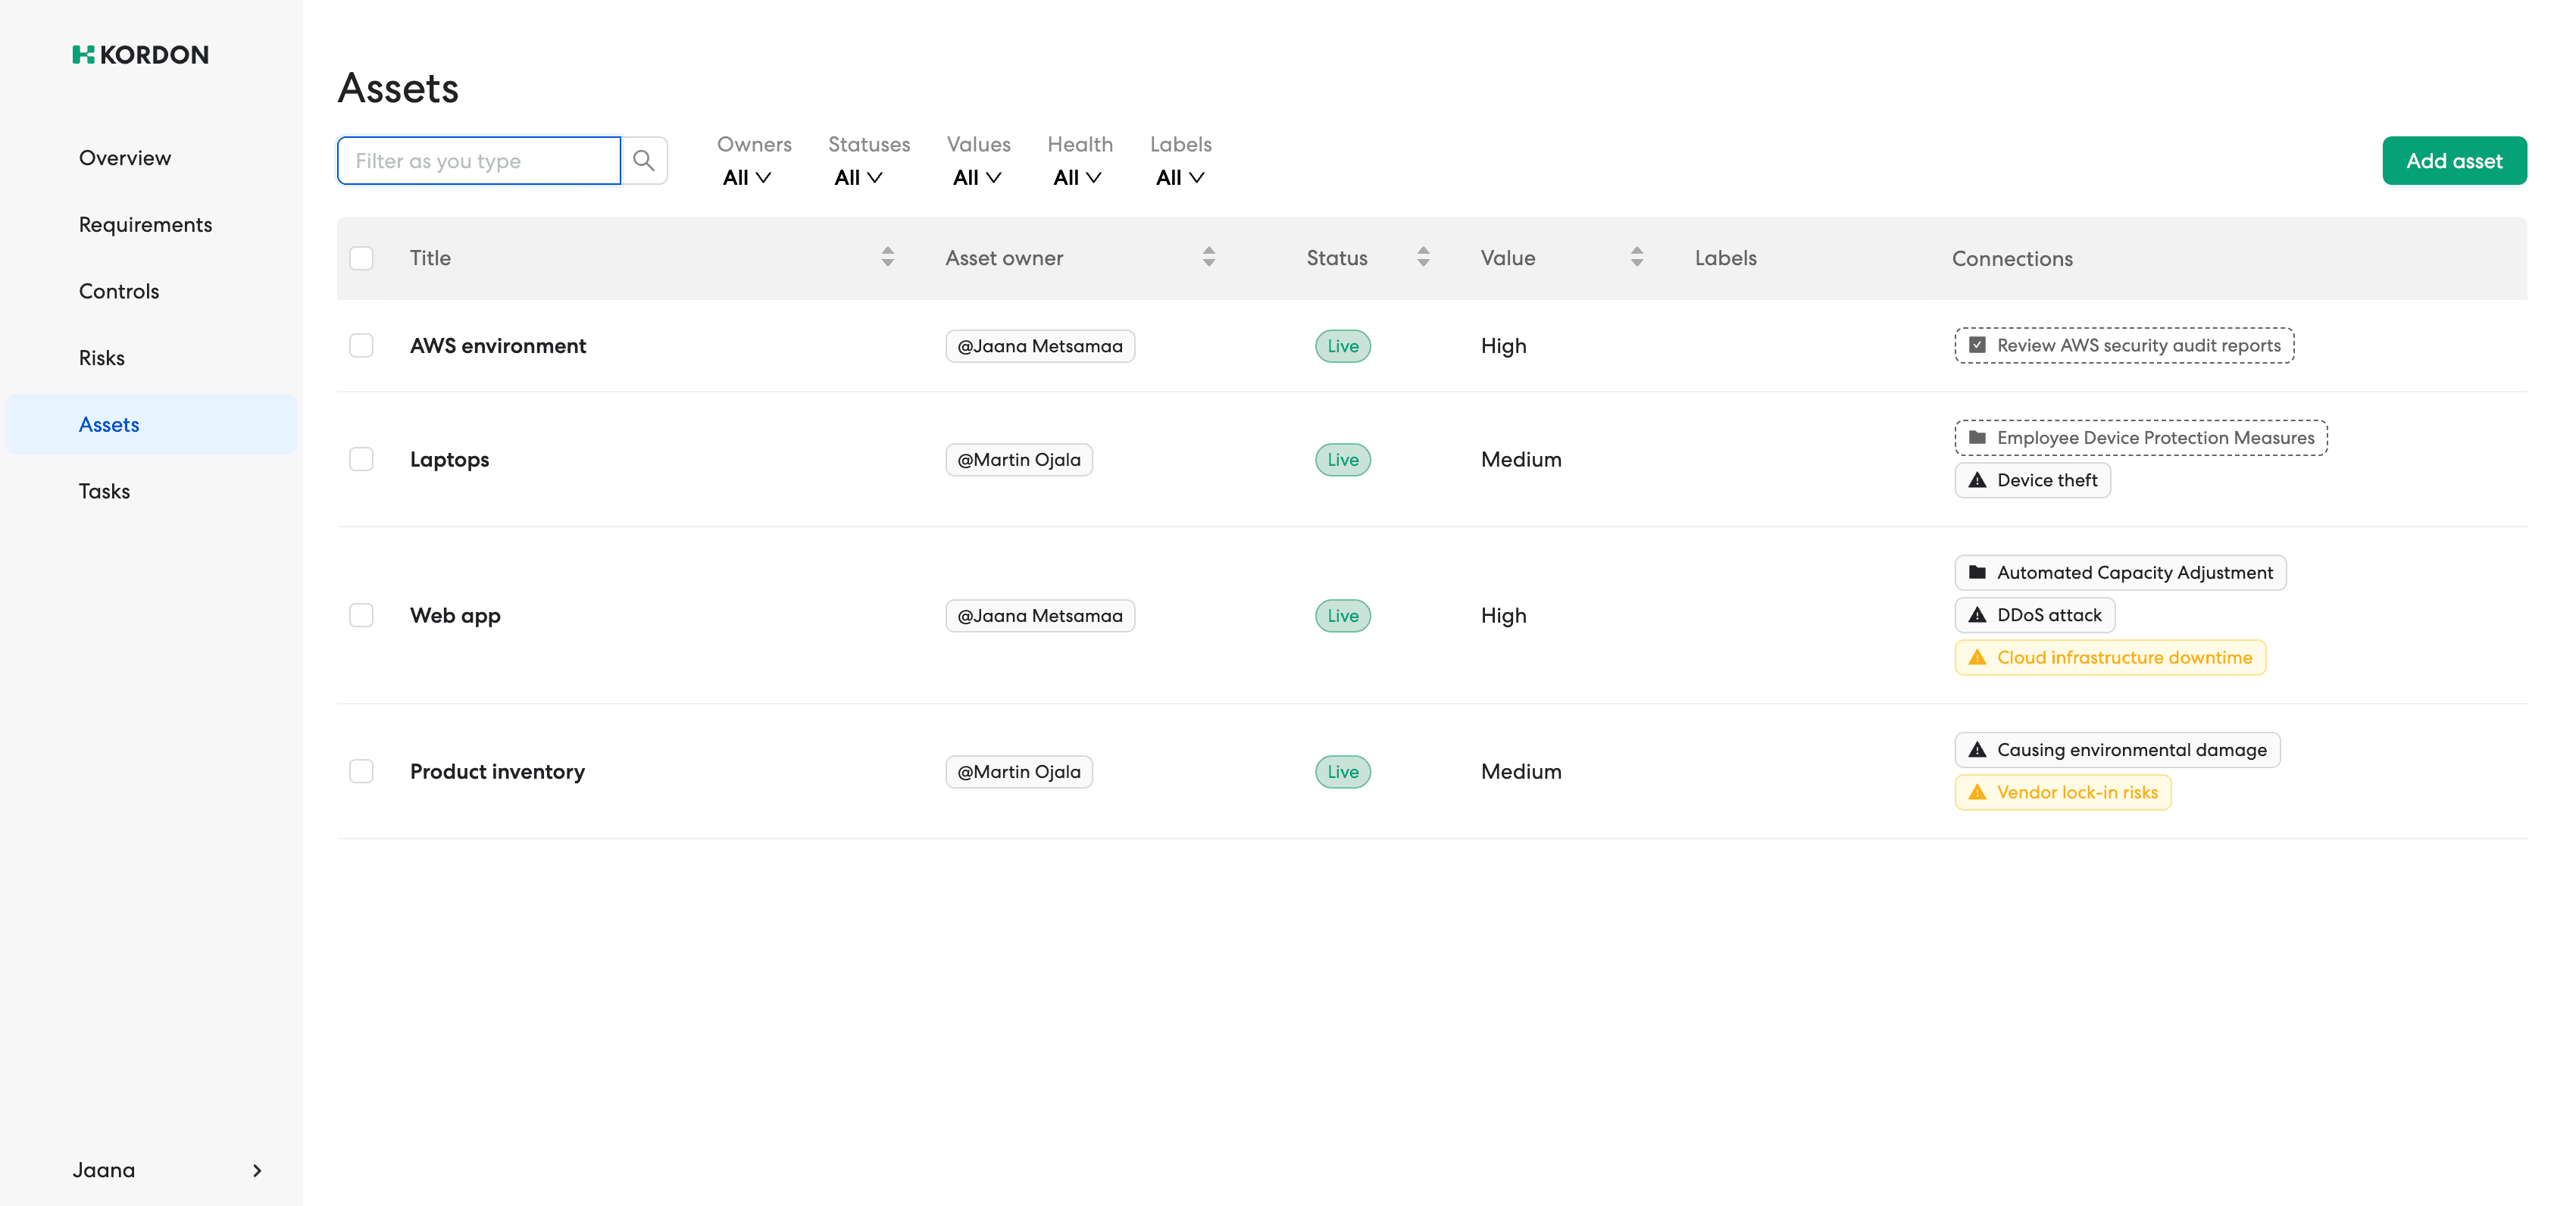Tick the Web app row checkbox
The image size is (2576, 1206).
[x=361, y=615]
